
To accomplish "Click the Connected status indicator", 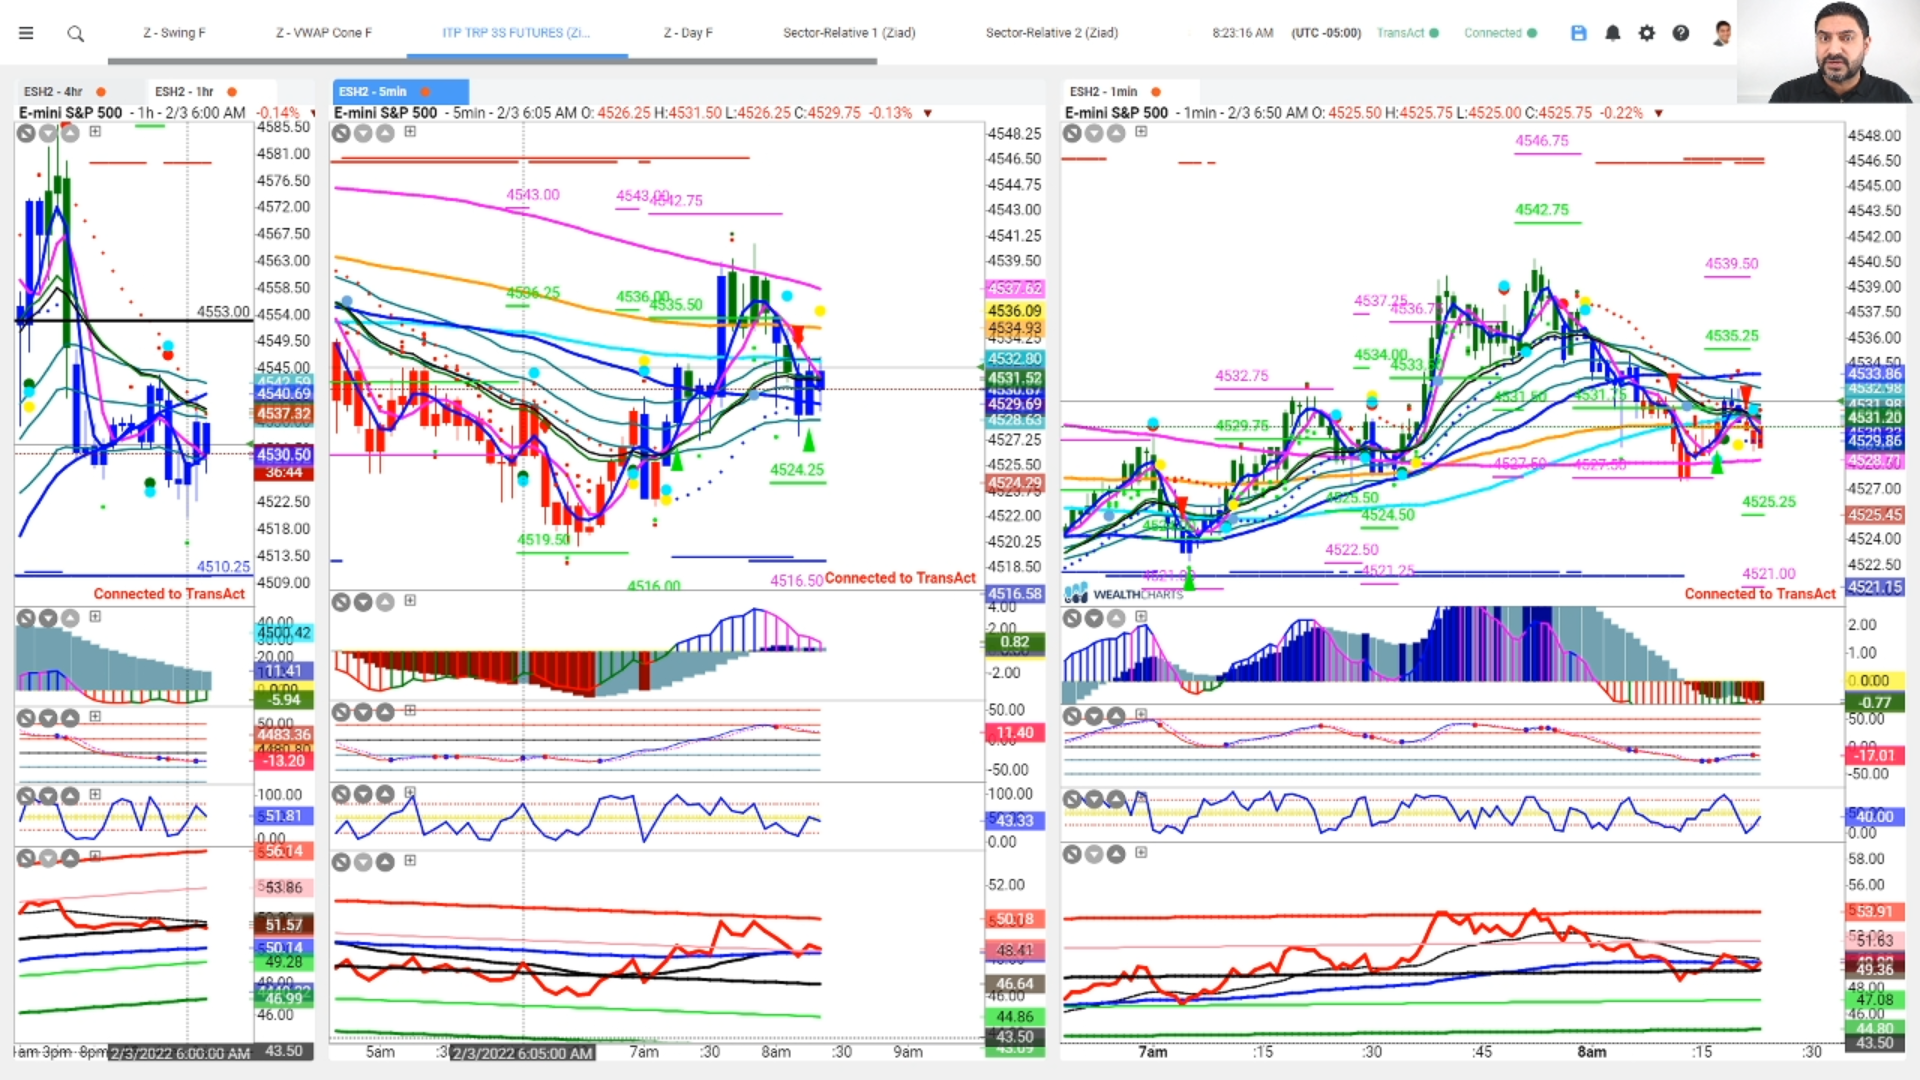I will coord(1500,33).
